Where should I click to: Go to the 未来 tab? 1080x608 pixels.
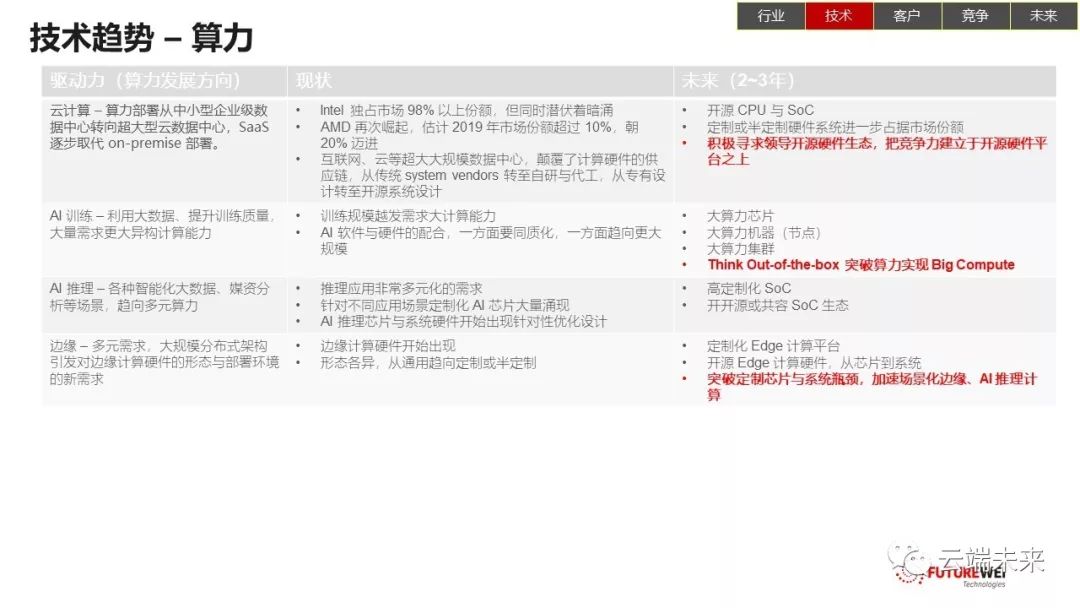1043,16
